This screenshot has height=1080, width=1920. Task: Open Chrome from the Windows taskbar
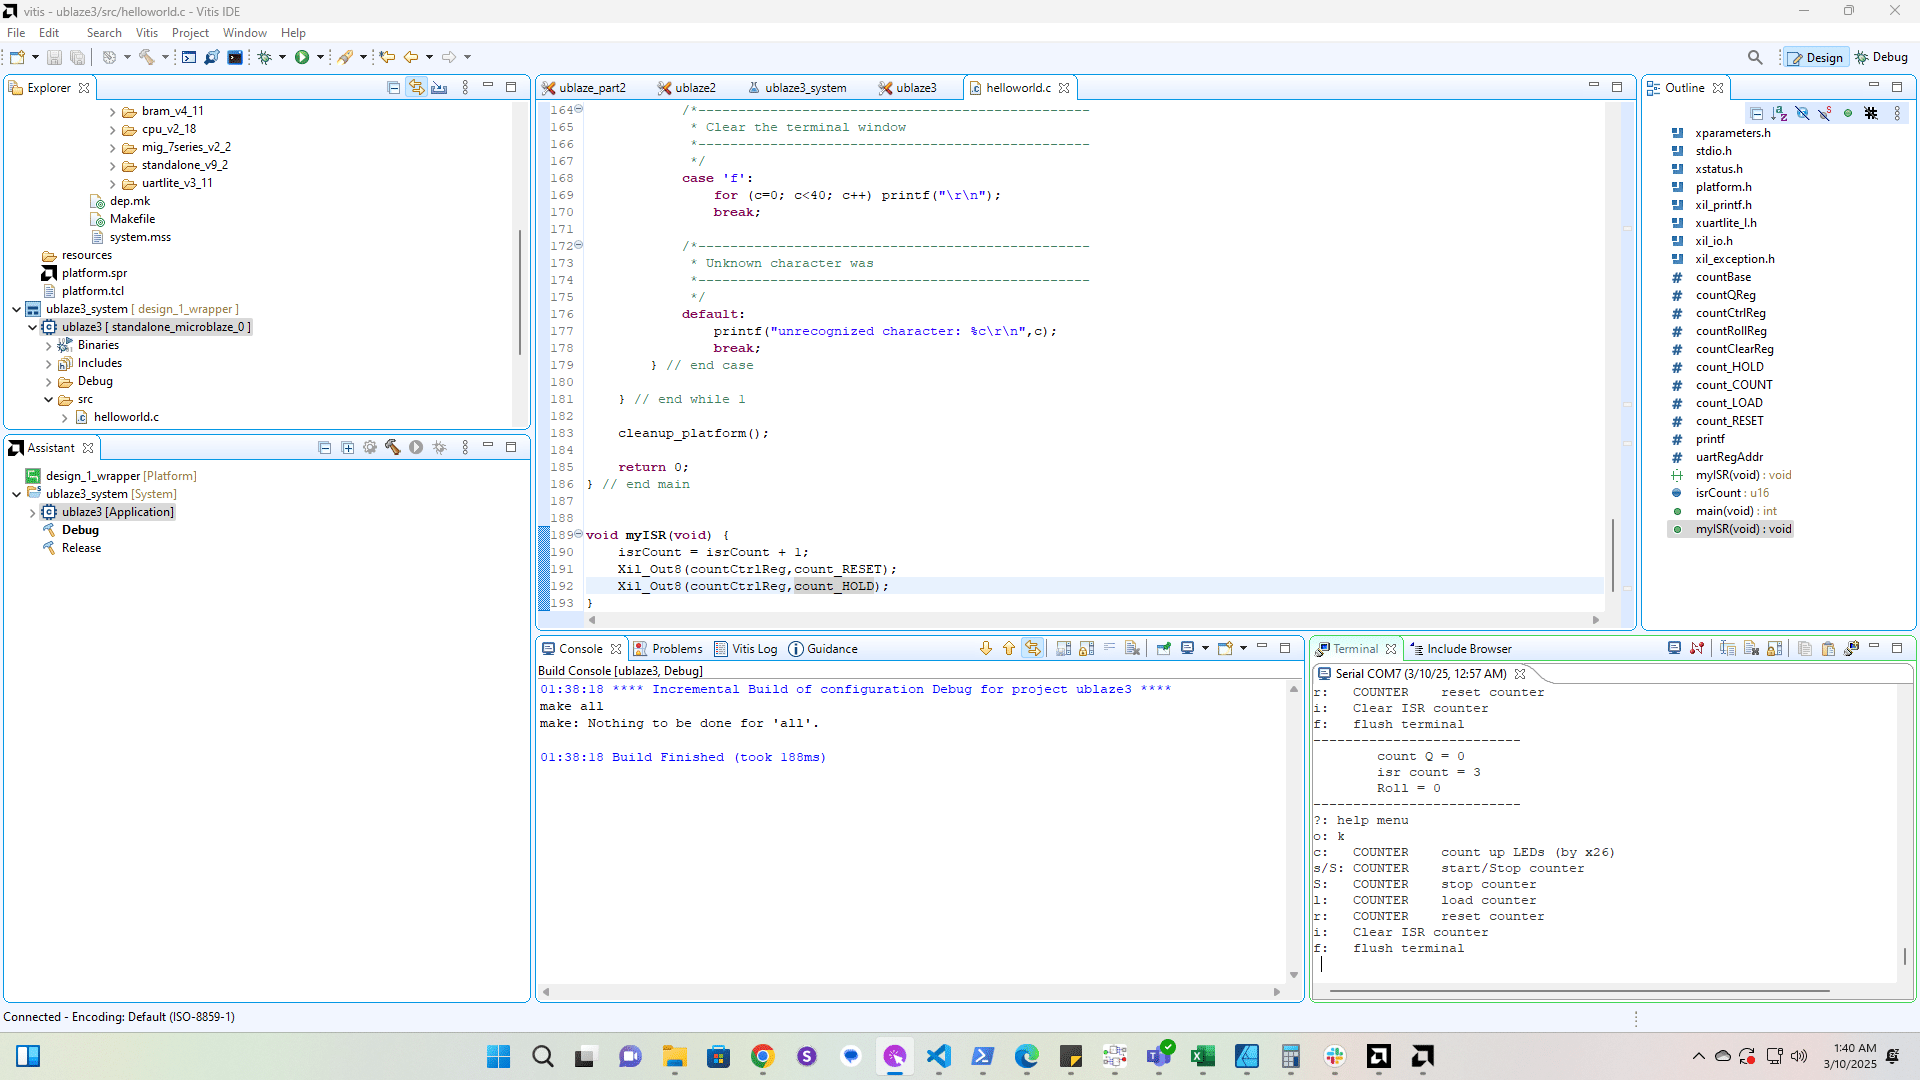tap(762, 1056)
